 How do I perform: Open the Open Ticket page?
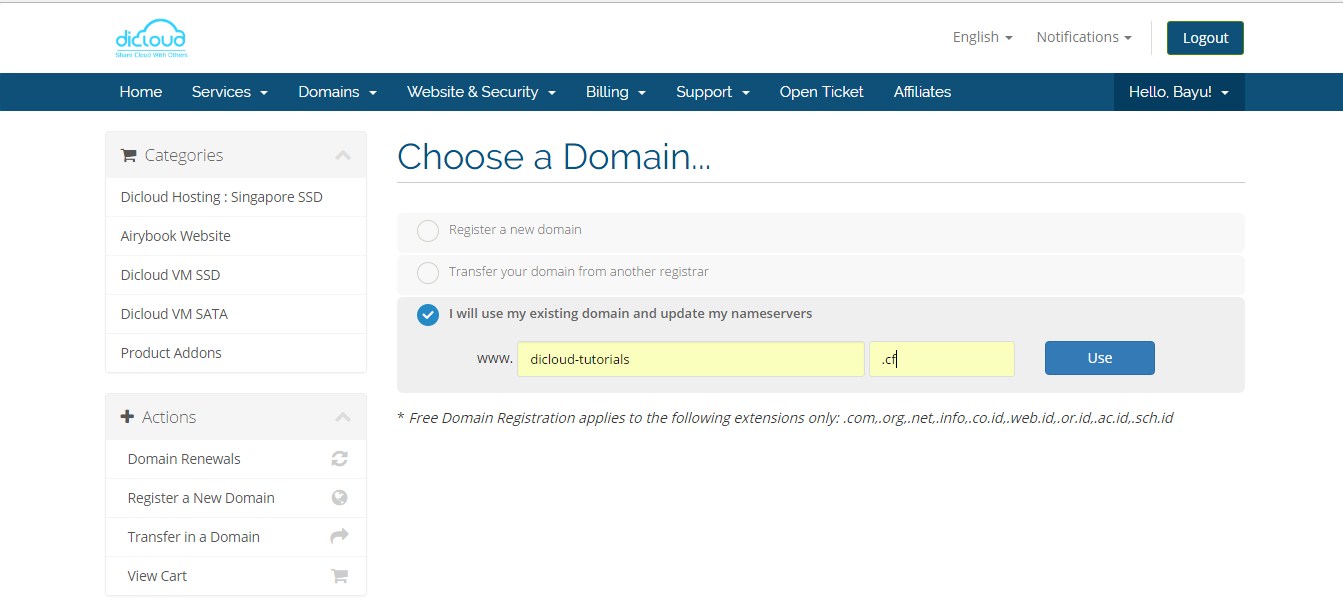pyautogui.click(x=821, y=92)
